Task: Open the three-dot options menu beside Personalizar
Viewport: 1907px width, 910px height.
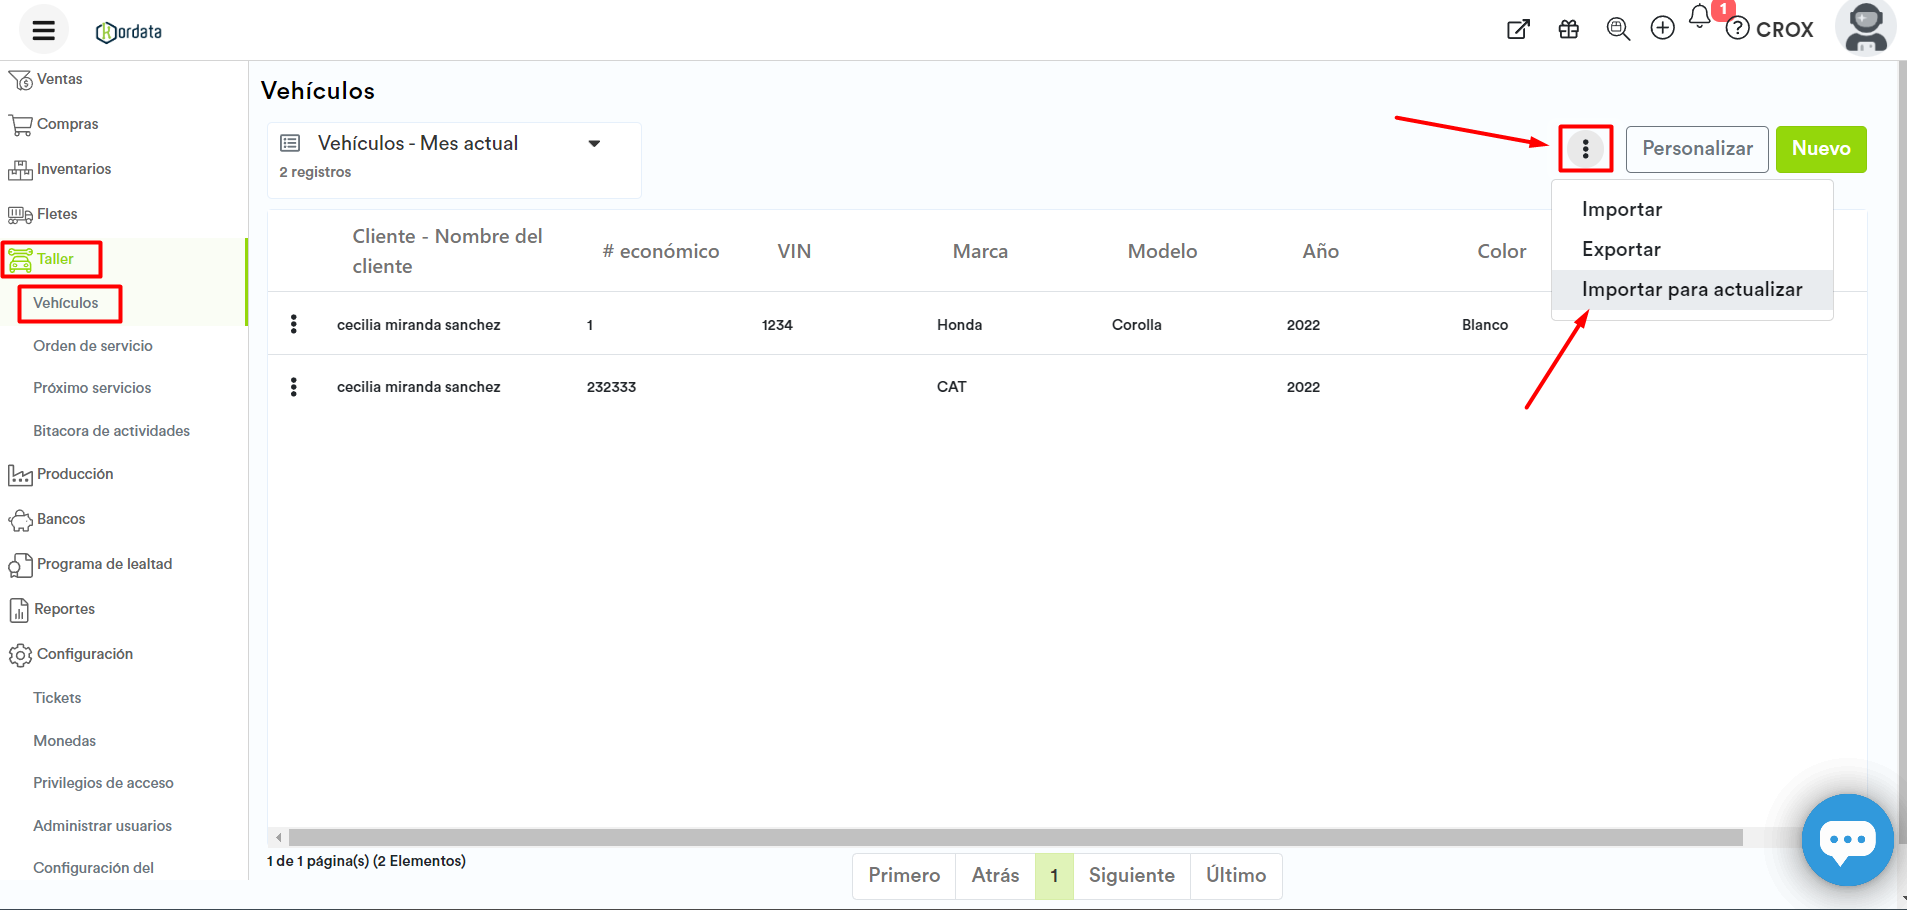Action: [1585, 149]
